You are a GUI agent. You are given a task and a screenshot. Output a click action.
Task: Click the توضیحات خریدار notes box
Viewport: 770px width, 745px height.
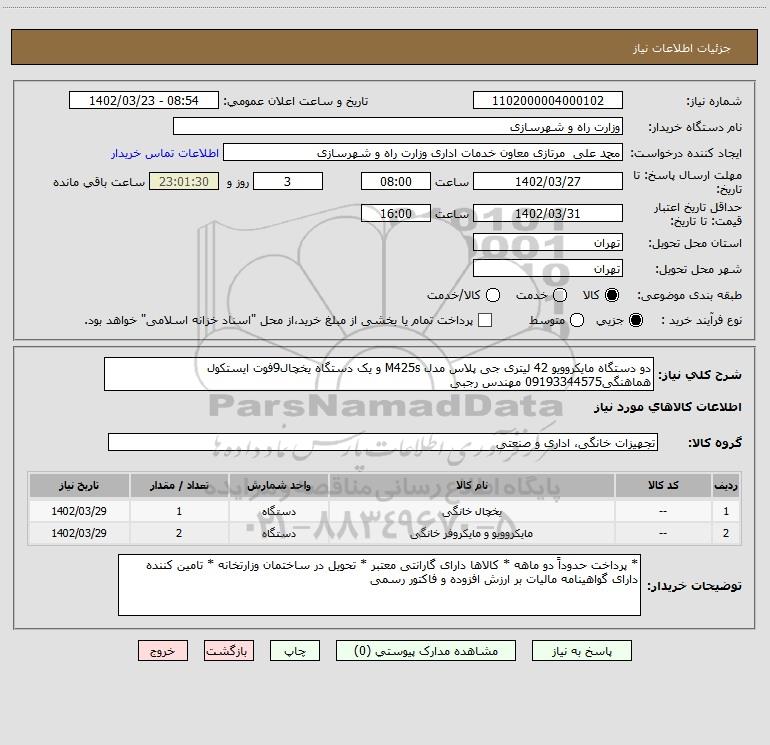pyautogui.click(x=379, y=585)
